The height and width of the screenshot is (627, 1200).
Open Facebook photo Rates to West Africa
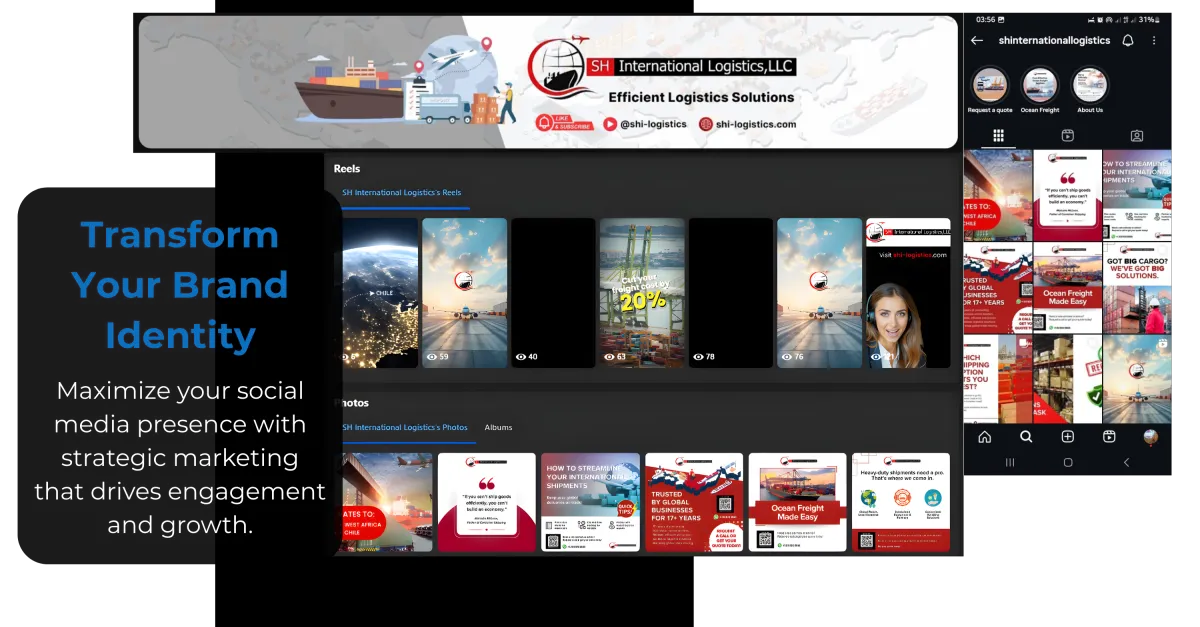(387, 502)
